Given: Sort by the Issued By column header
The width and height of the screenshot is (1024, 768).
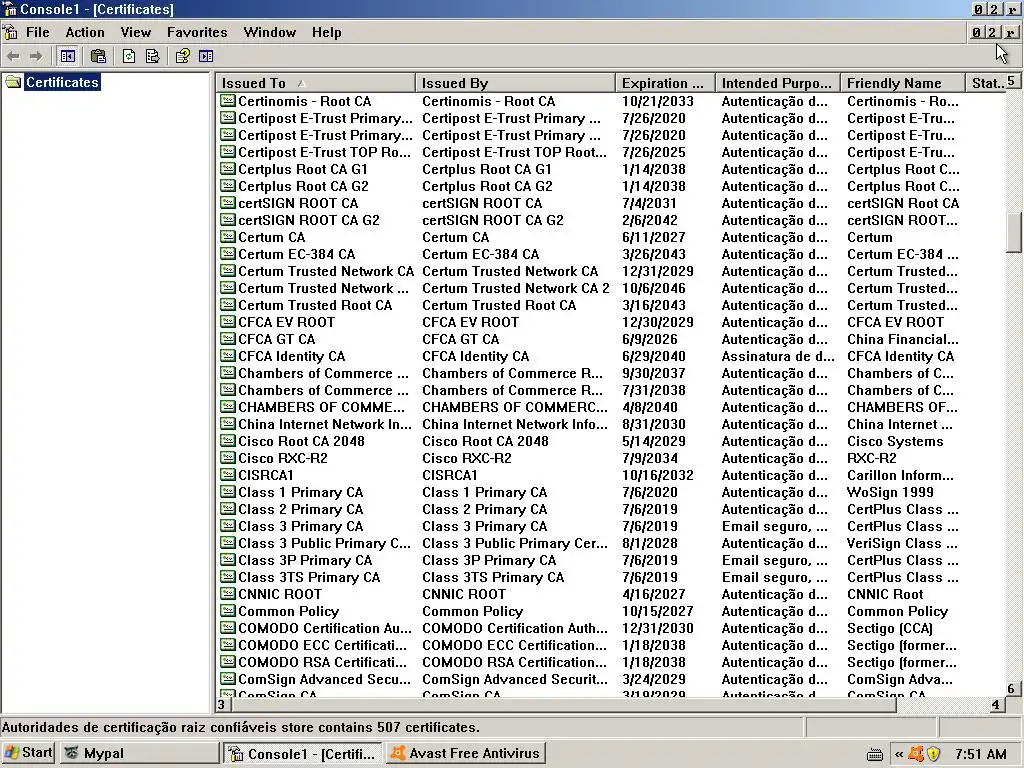Looking at the screenshot, I should coord(515,83).
